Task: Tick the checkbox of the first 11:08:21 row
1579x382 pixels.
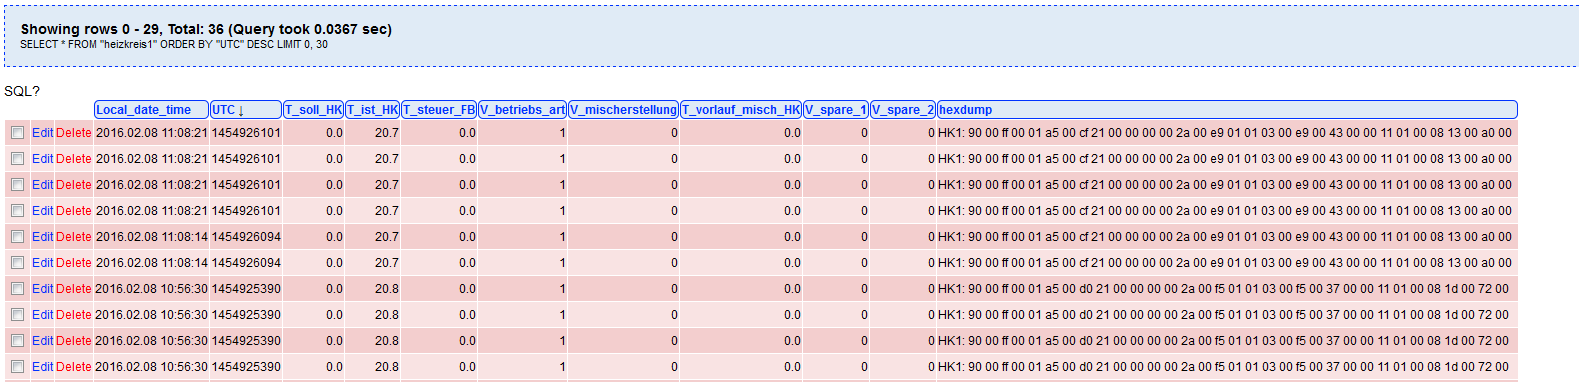Action: 17,133
